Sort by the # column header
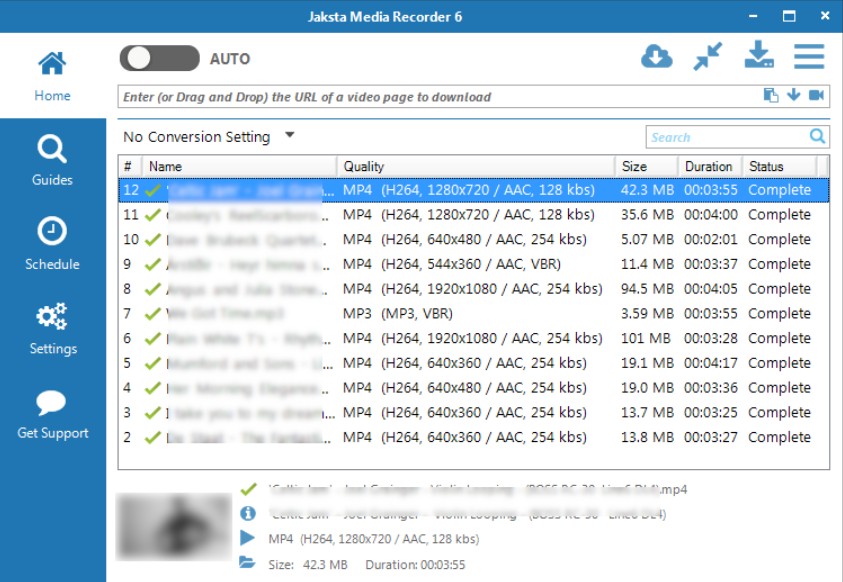The image size is (843, 582). (130, 167)
